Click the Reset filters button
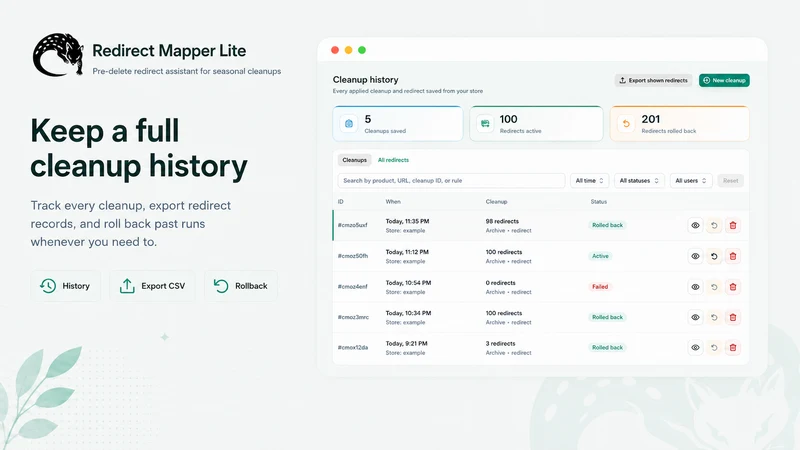This screenshot has width=800, height=450. pyautogui.click(x=731, y=181)
